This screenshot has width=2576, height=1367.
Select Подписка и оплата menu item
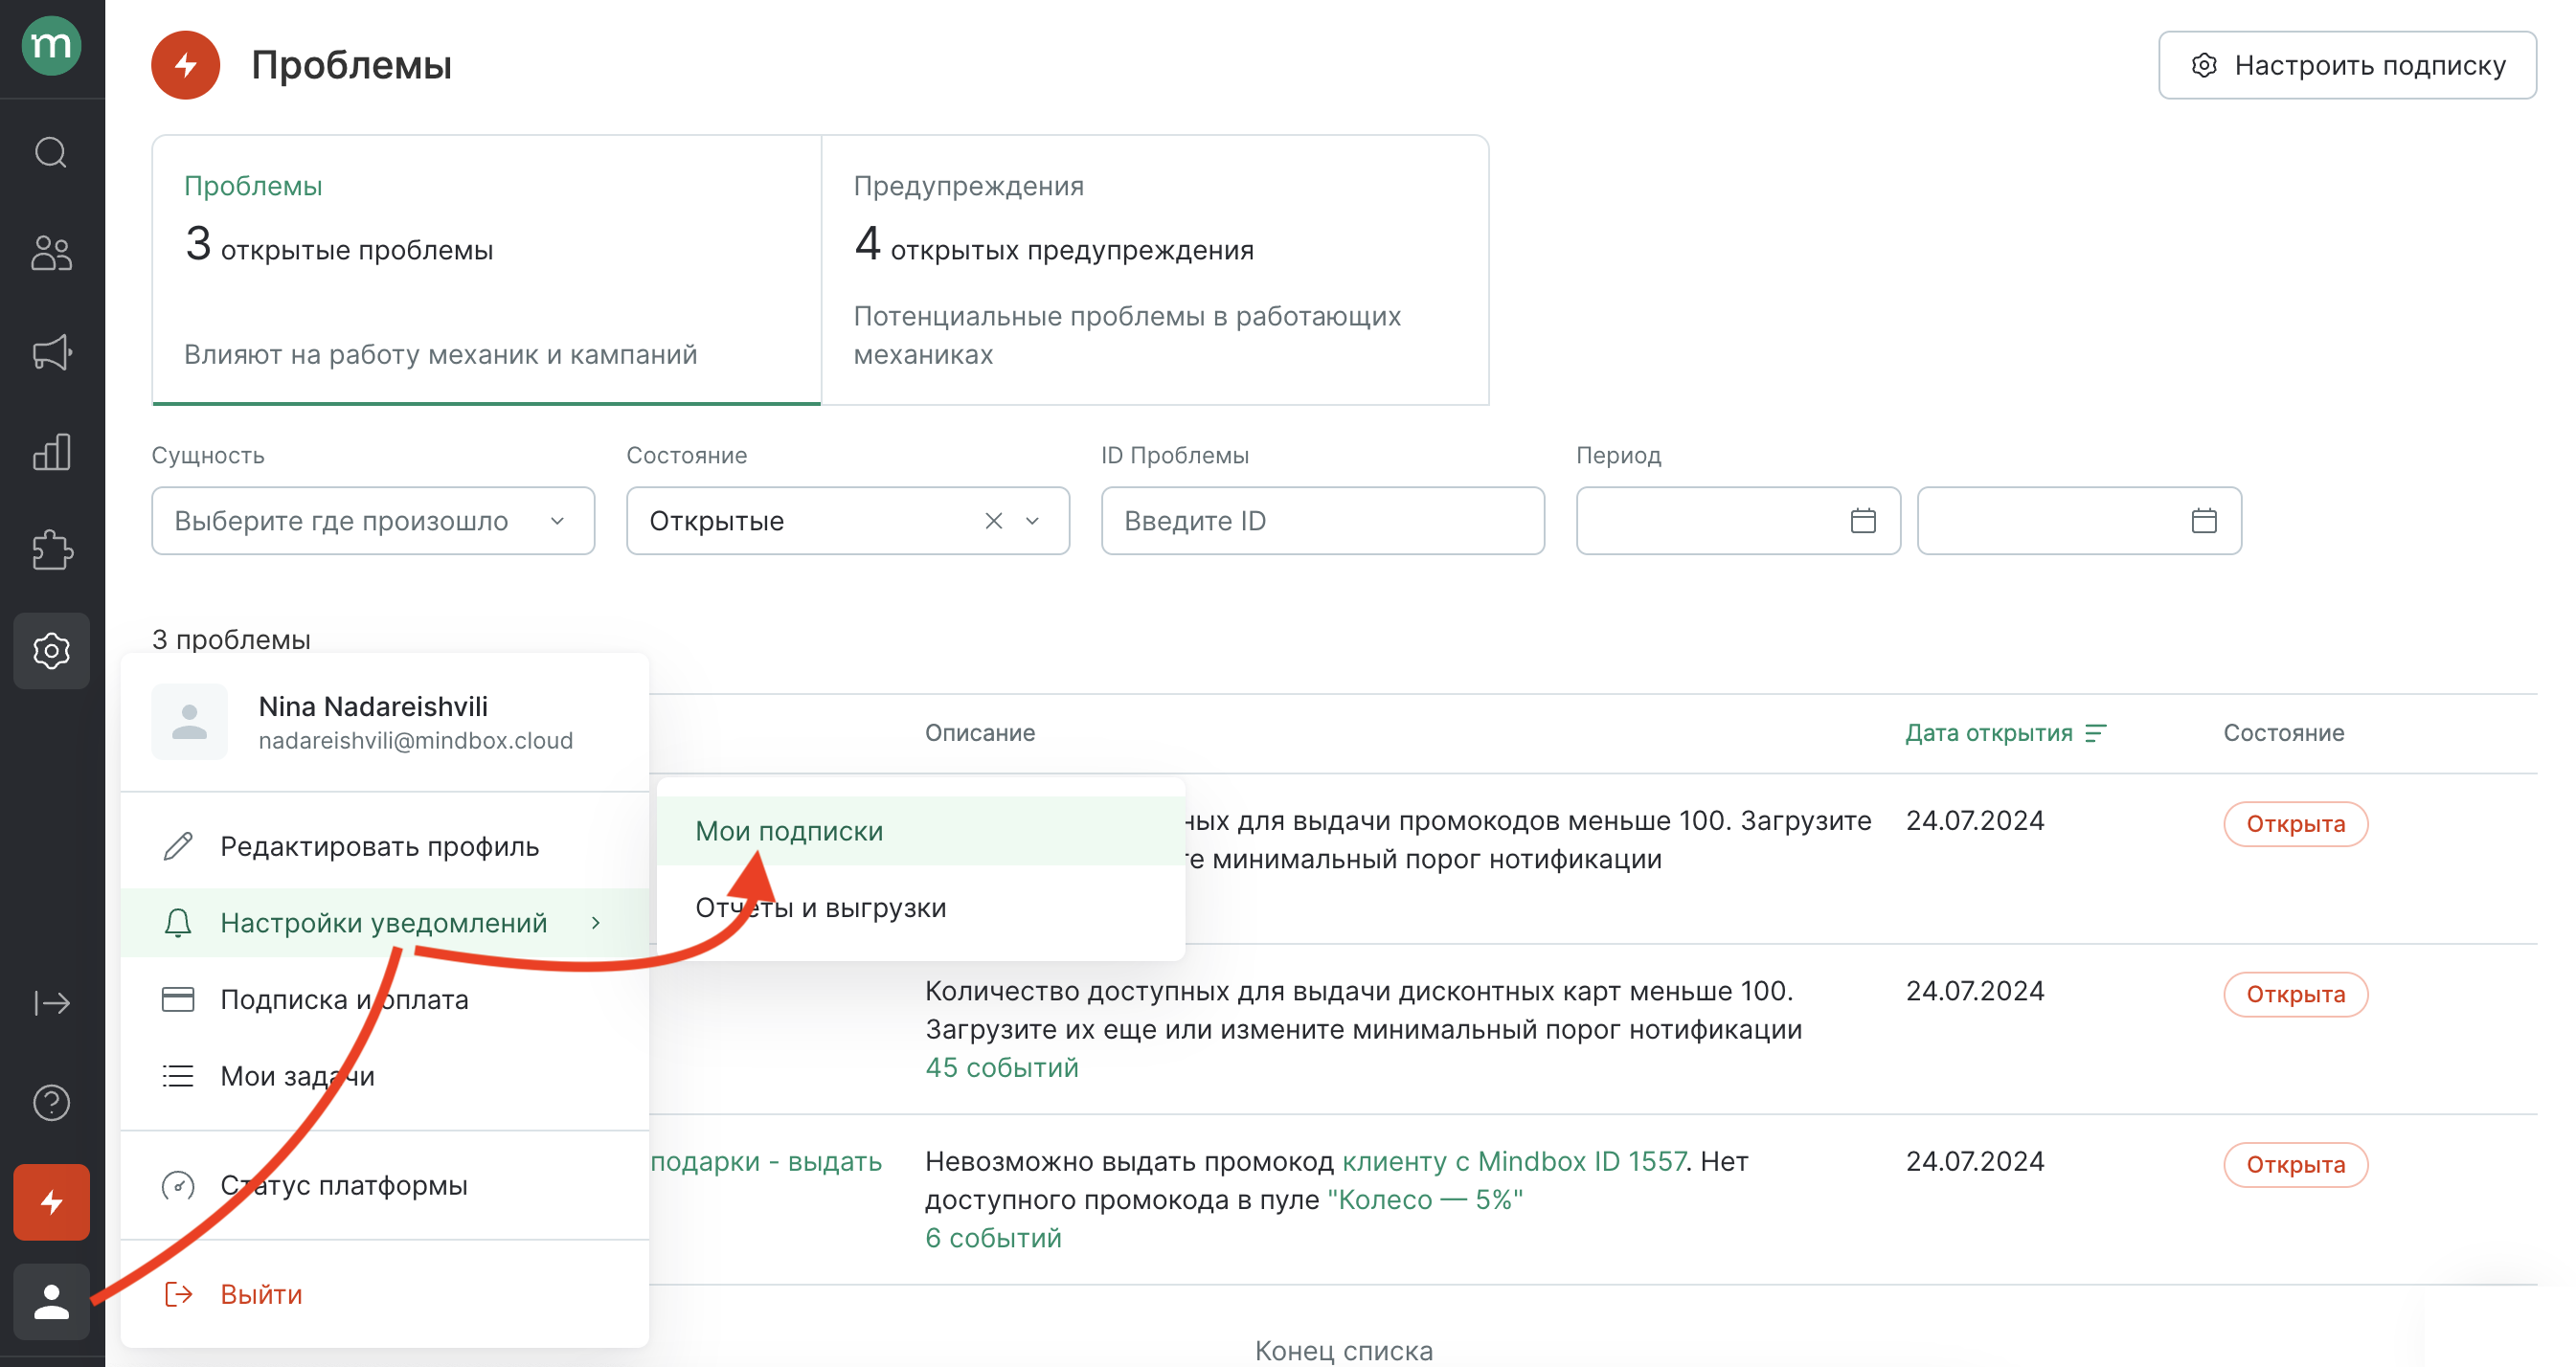(x=385, y=999)
